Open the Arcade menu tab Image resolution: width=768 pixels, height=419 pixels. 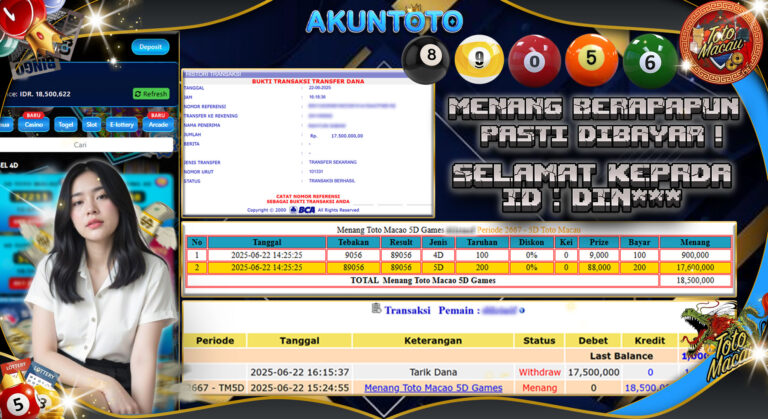tap(158, 124)
